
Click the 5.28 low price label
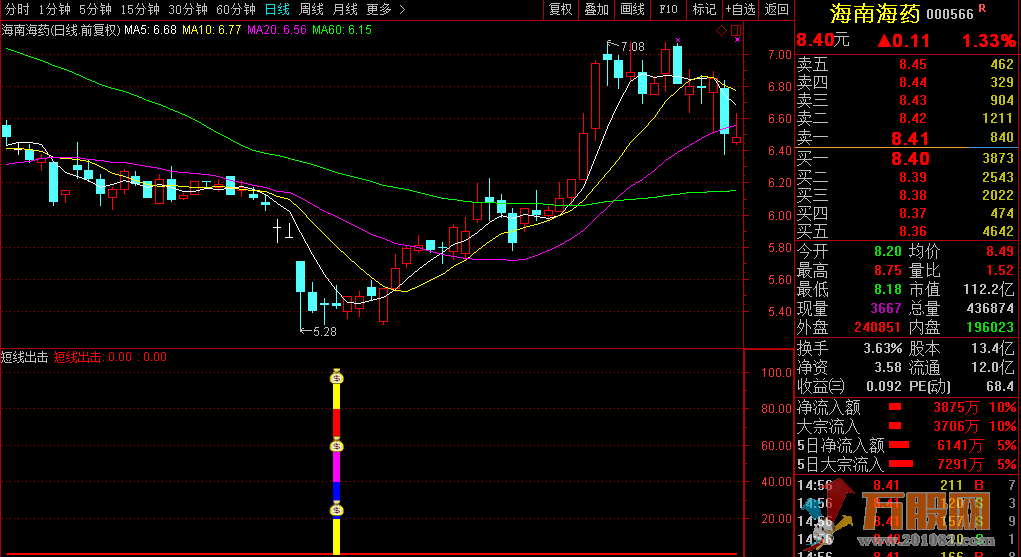pos(325,332)
